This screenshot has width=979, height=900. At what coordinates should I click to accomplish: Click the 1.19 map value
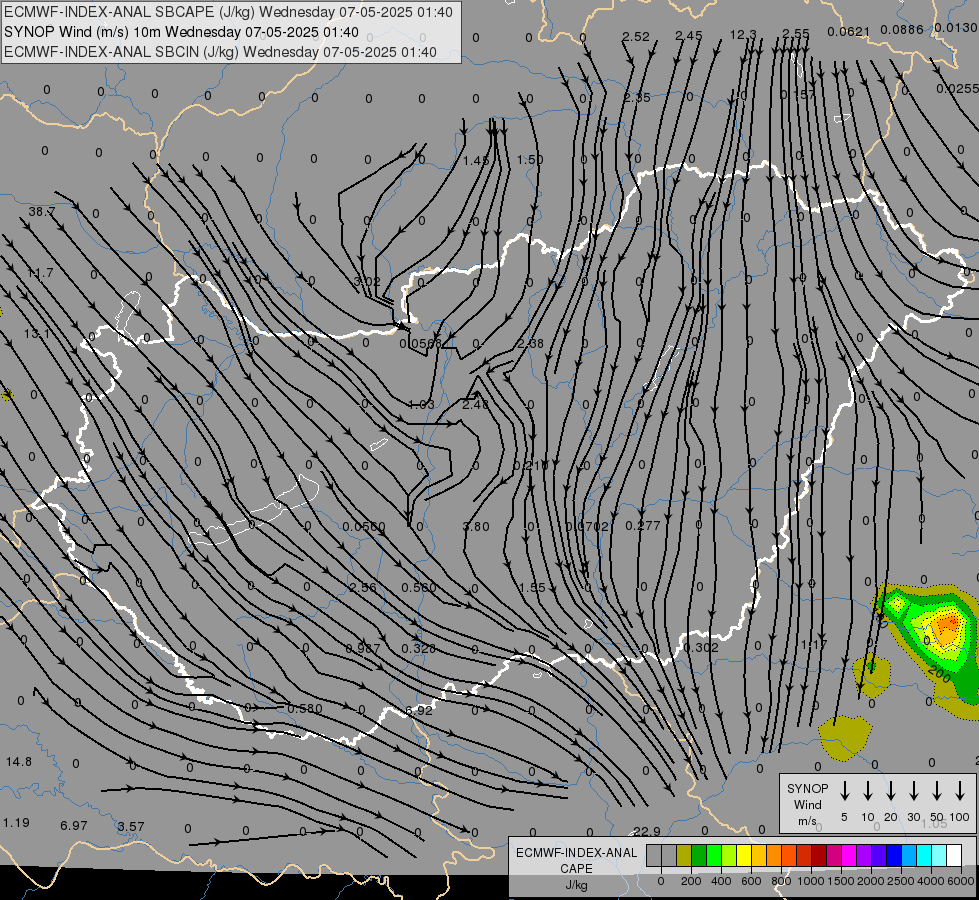pos(16,823)
